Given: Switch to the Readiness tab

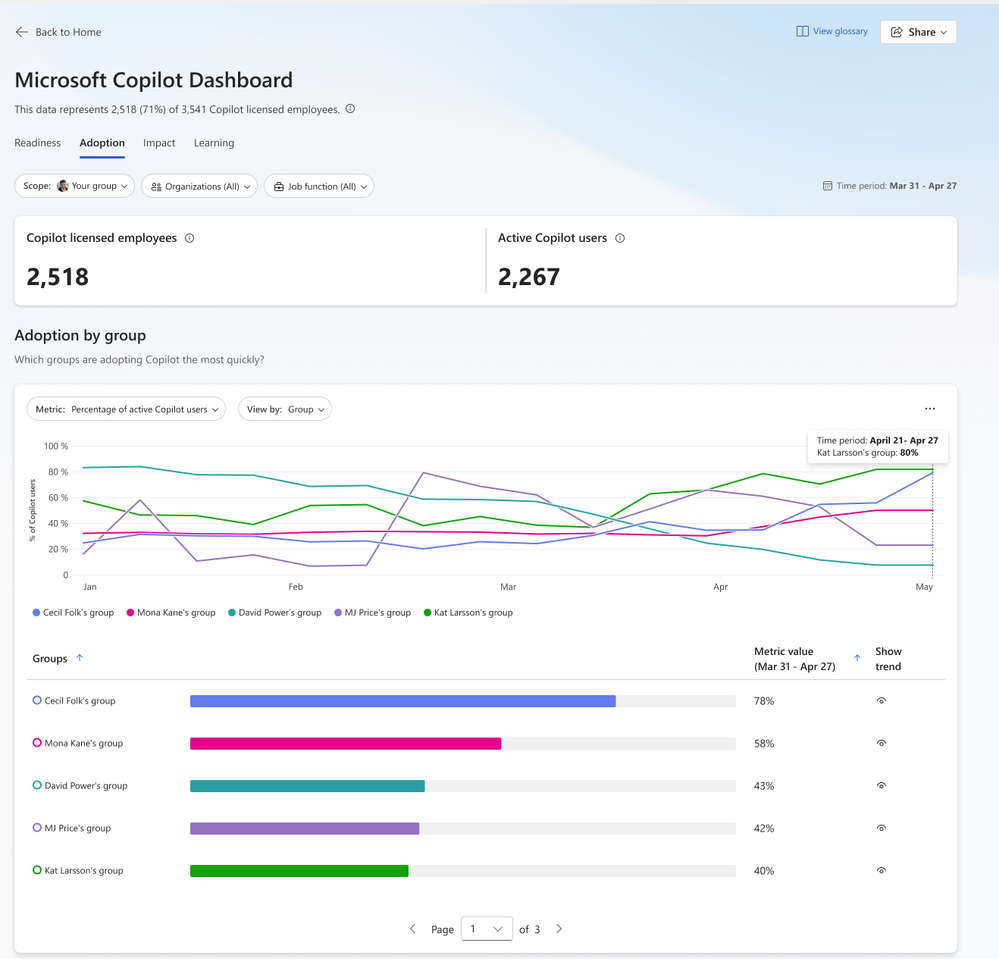Looking at the screenshot, I should (38, 143).
